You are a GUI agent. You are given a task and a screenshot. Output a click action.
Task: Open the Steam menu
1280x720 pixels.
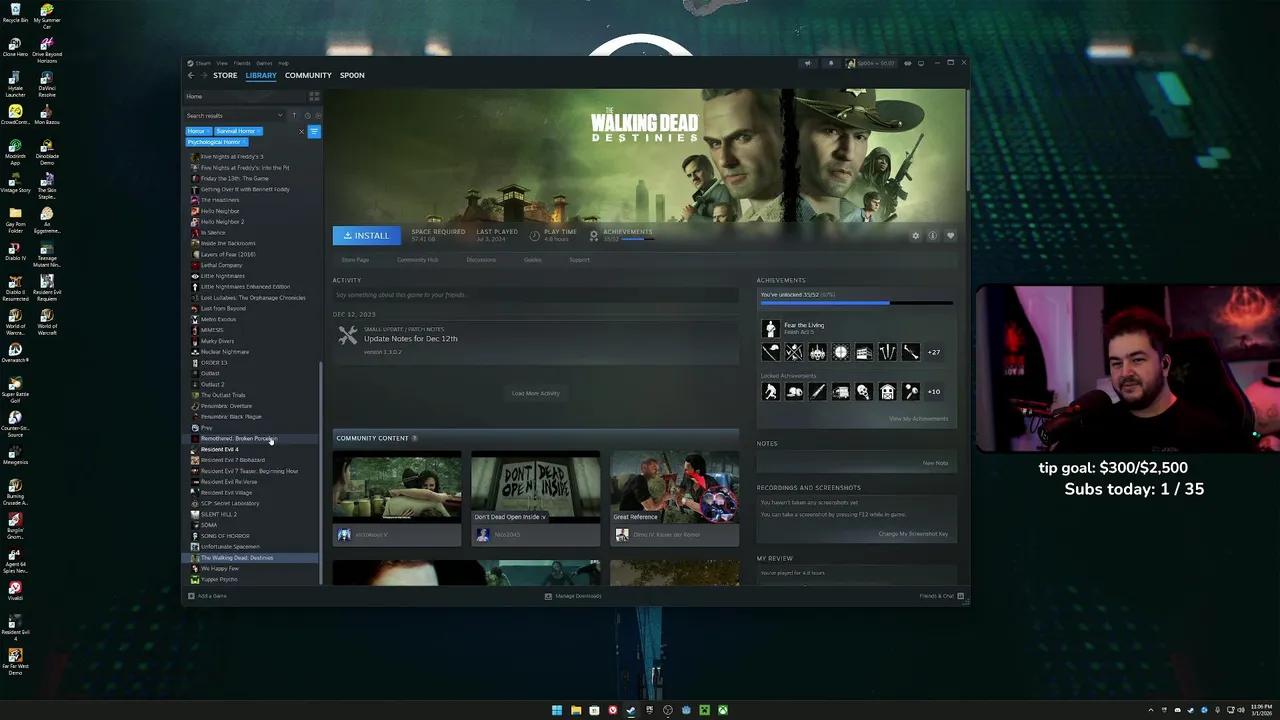tap(203, 63)
